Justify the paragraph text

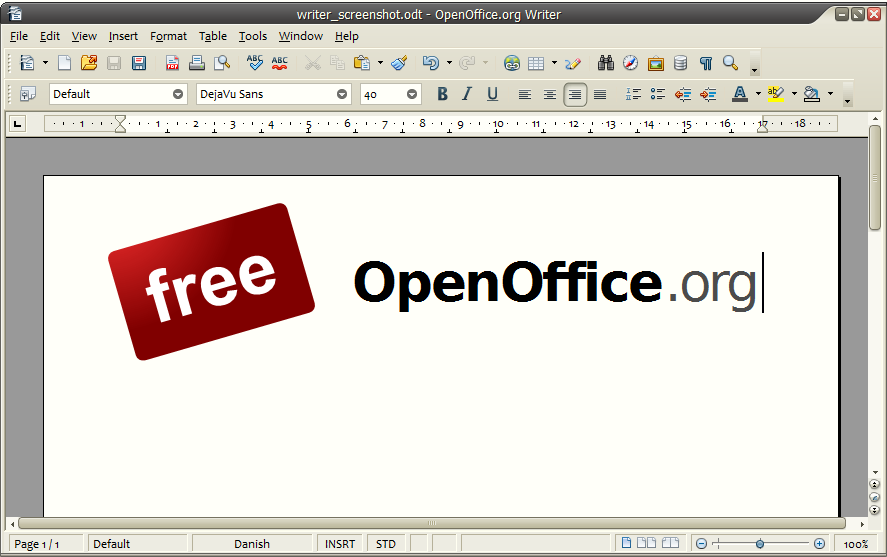[600, 94]
